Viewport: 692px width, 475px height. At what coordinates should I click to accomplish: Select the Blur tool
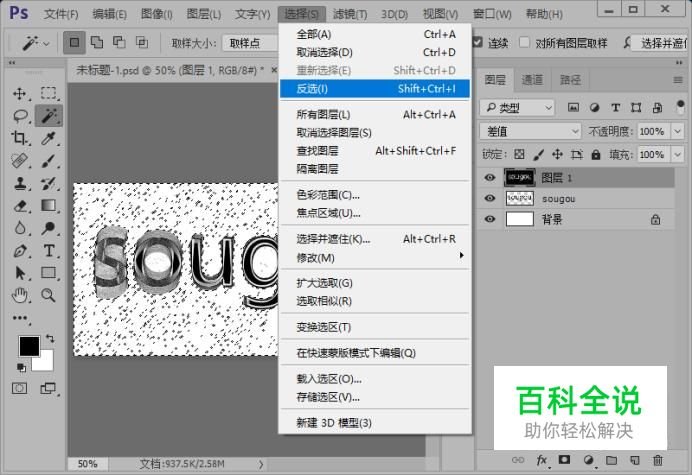click(19, 228)
